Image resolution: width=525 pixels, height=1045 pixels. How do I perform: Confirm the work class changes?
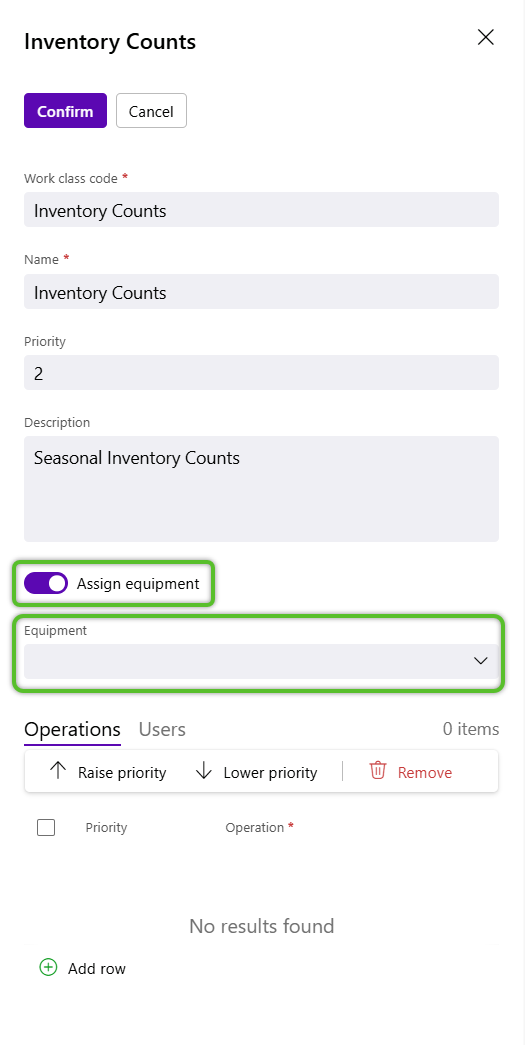click(65, 111)
